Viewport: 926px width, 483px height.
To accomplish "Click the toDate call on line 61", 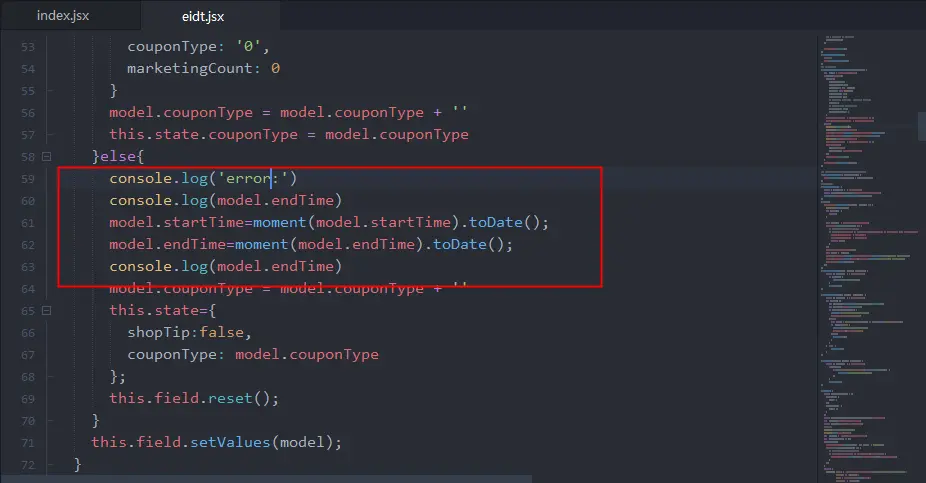I will click(495, 223).
